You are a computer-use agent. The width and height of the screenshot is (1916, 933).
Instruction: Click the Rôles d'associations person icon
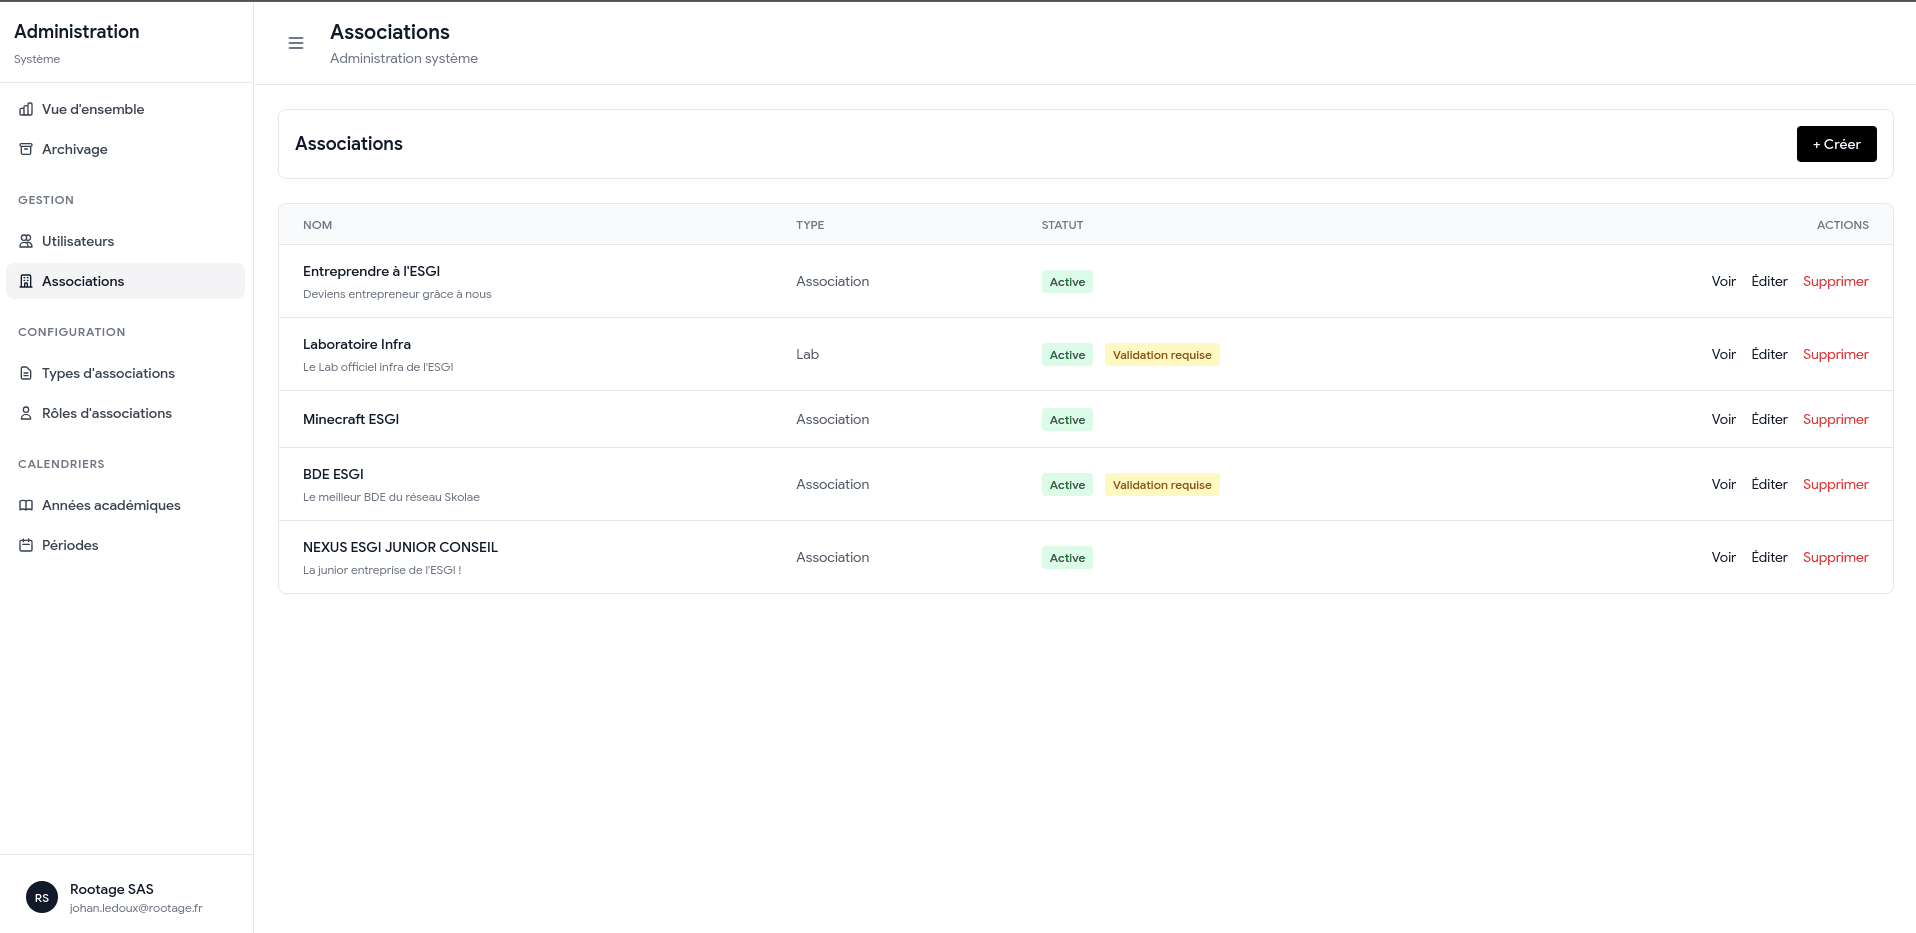coord(26,413)
